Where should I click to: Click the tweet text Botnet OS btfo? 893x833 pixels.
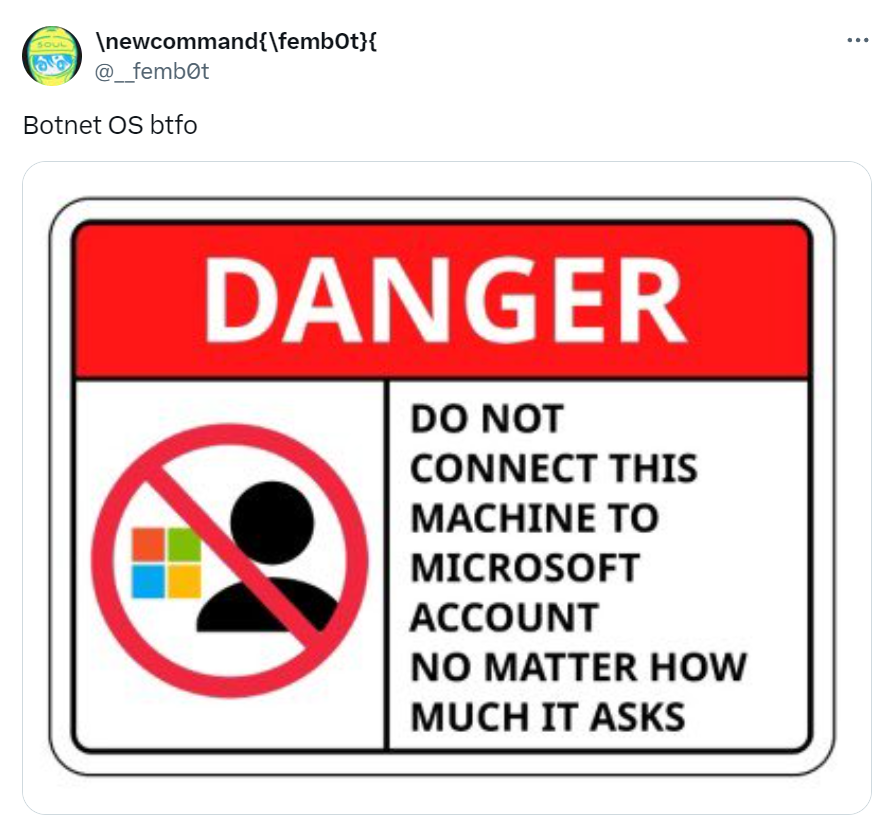click(x=110, y=125)
